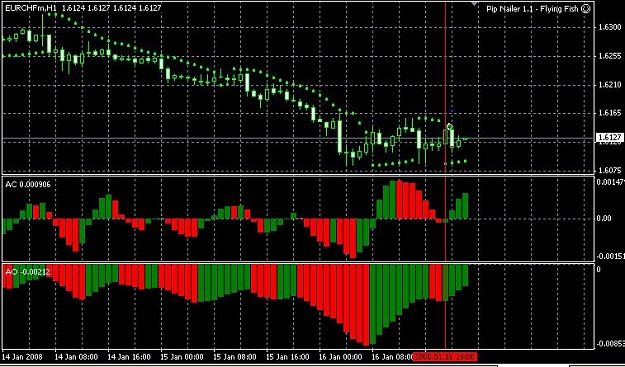
Task: Click the 1.6300 price scale label
Action: tap(610, 27)
